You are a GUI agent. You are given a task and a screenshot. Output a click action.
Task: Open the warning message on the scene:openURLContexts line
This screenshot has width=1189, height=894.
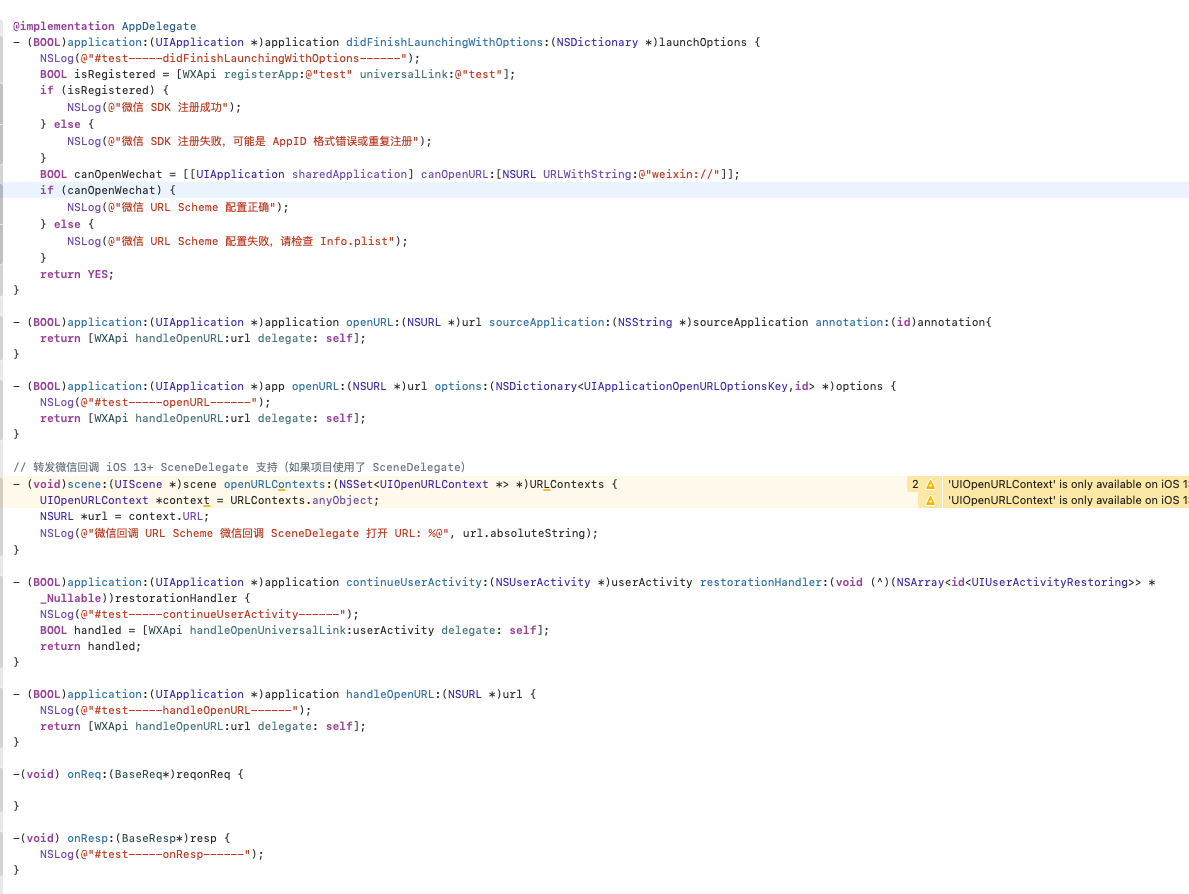click(1066, 484)
